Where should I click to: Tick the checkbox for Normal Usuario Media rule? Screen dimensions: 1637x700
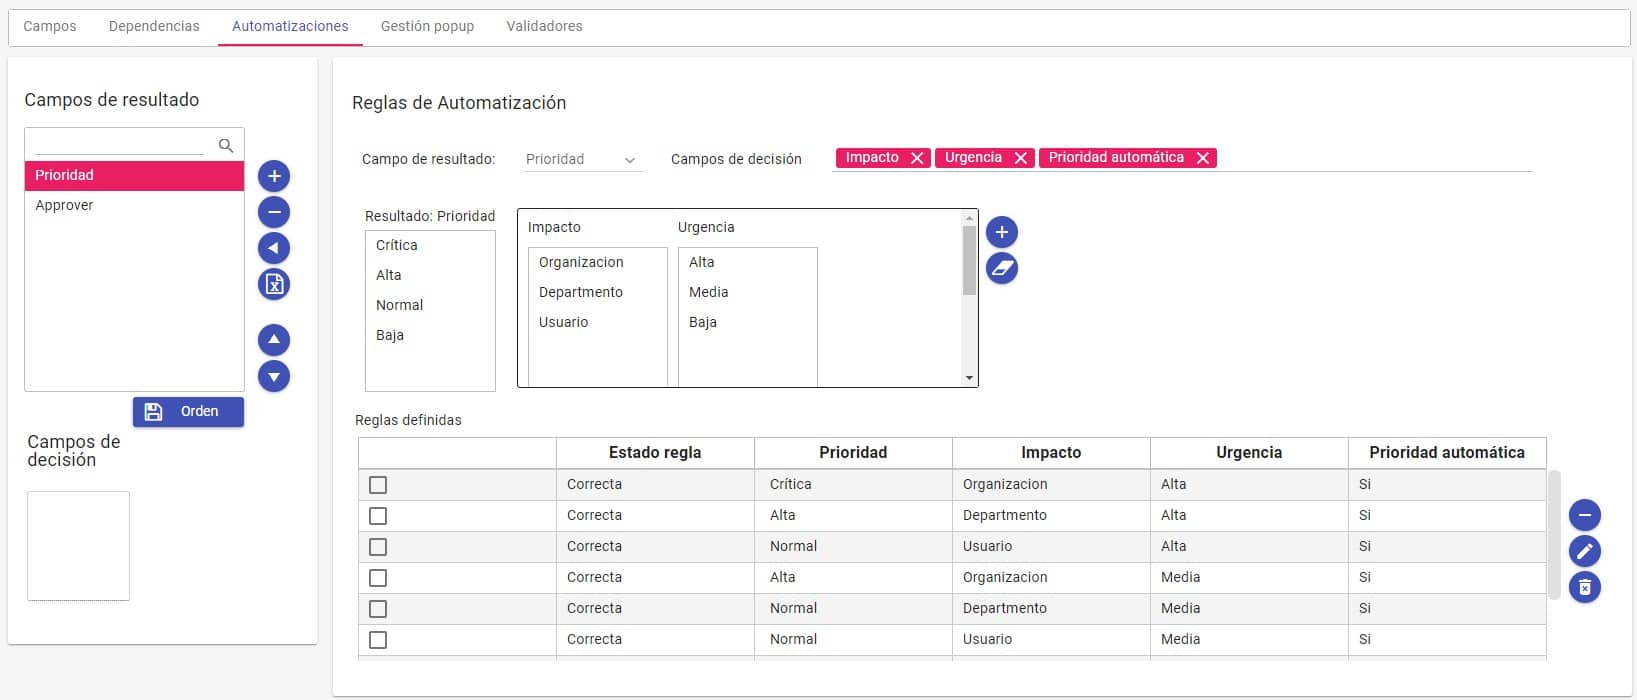pyautogui.click(x=378, y=640)
